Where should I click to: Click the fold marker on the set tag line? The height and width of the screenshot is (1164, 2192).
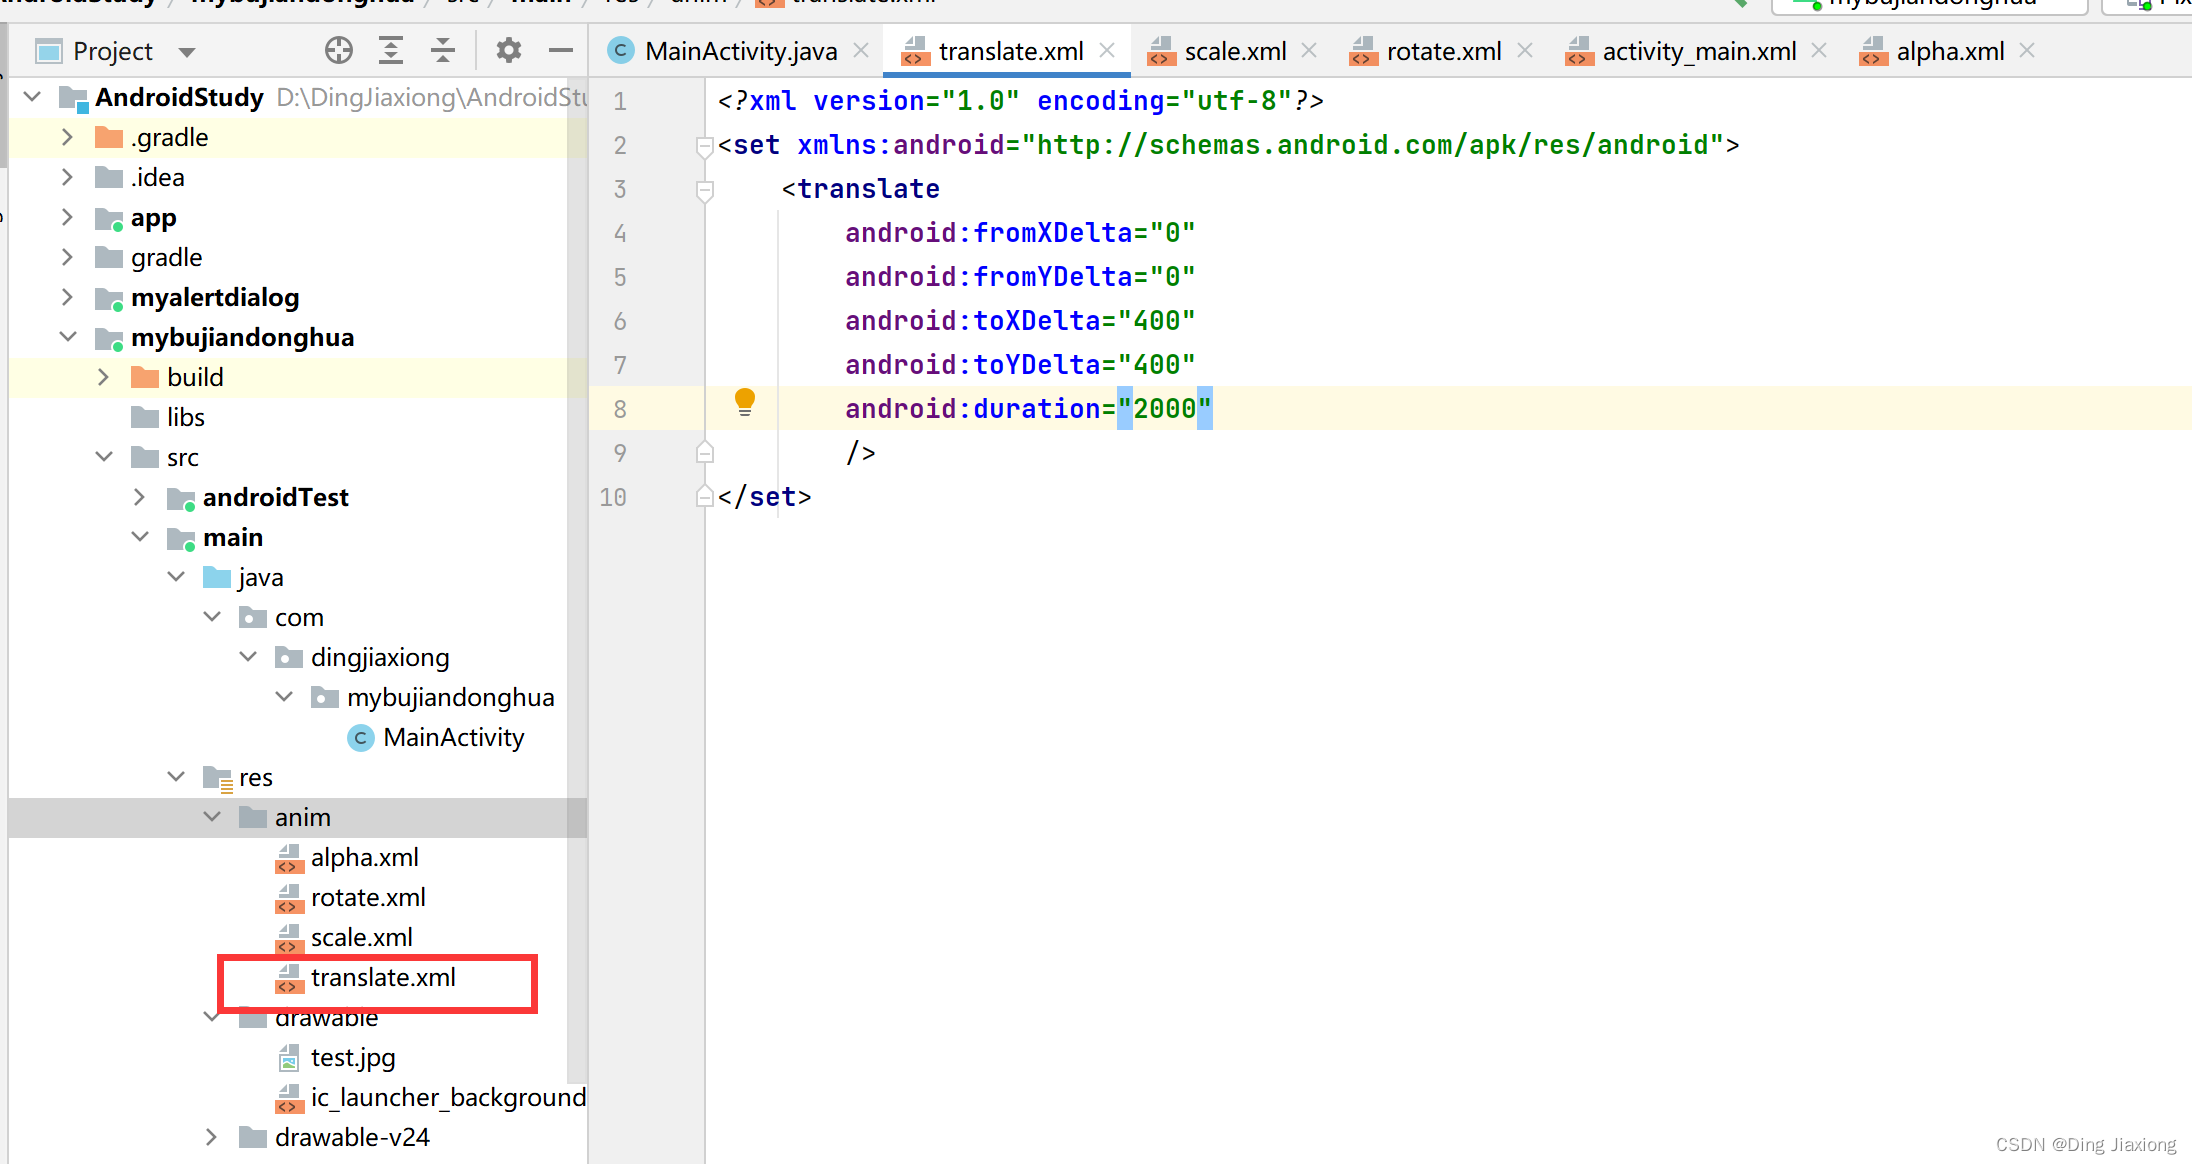(704, 147)
